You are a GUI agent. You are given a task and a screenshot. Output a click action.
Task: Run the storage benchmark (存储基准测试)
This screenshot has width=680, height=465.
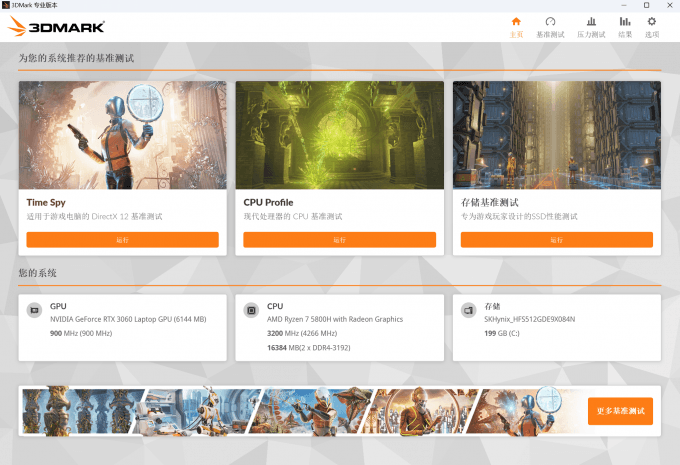coord(557,240)
